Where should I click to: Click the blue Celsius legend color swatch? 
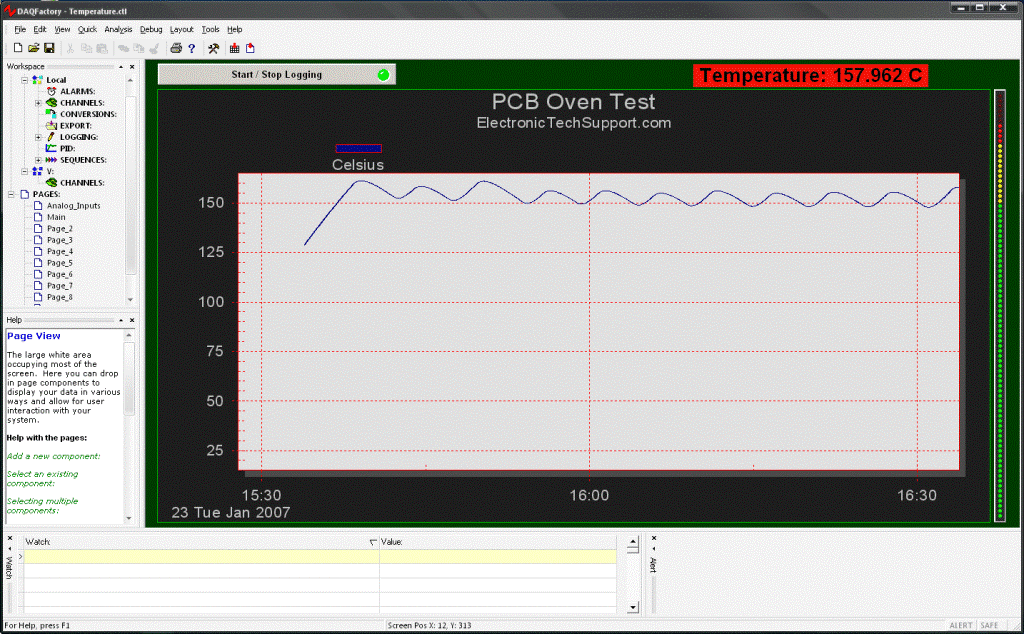pyautogui.click(x=358, y=149)
